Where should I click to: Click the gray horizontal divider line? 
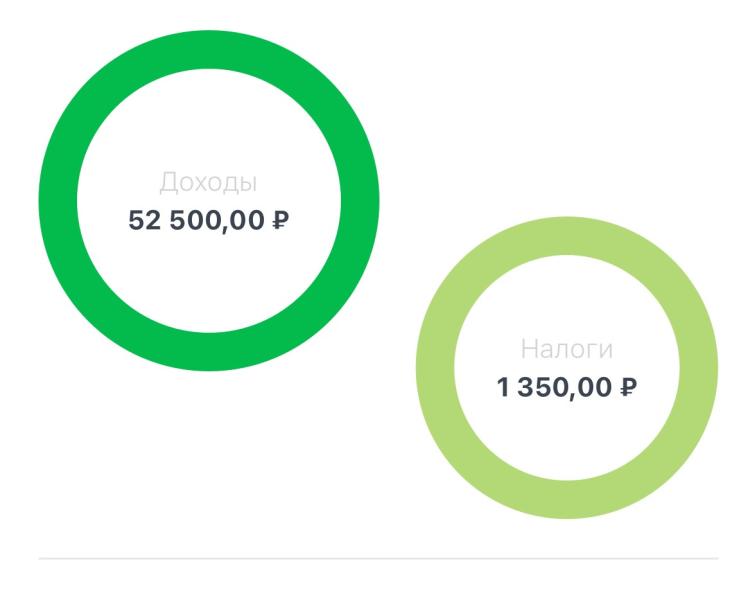click(x=378, y=559)
